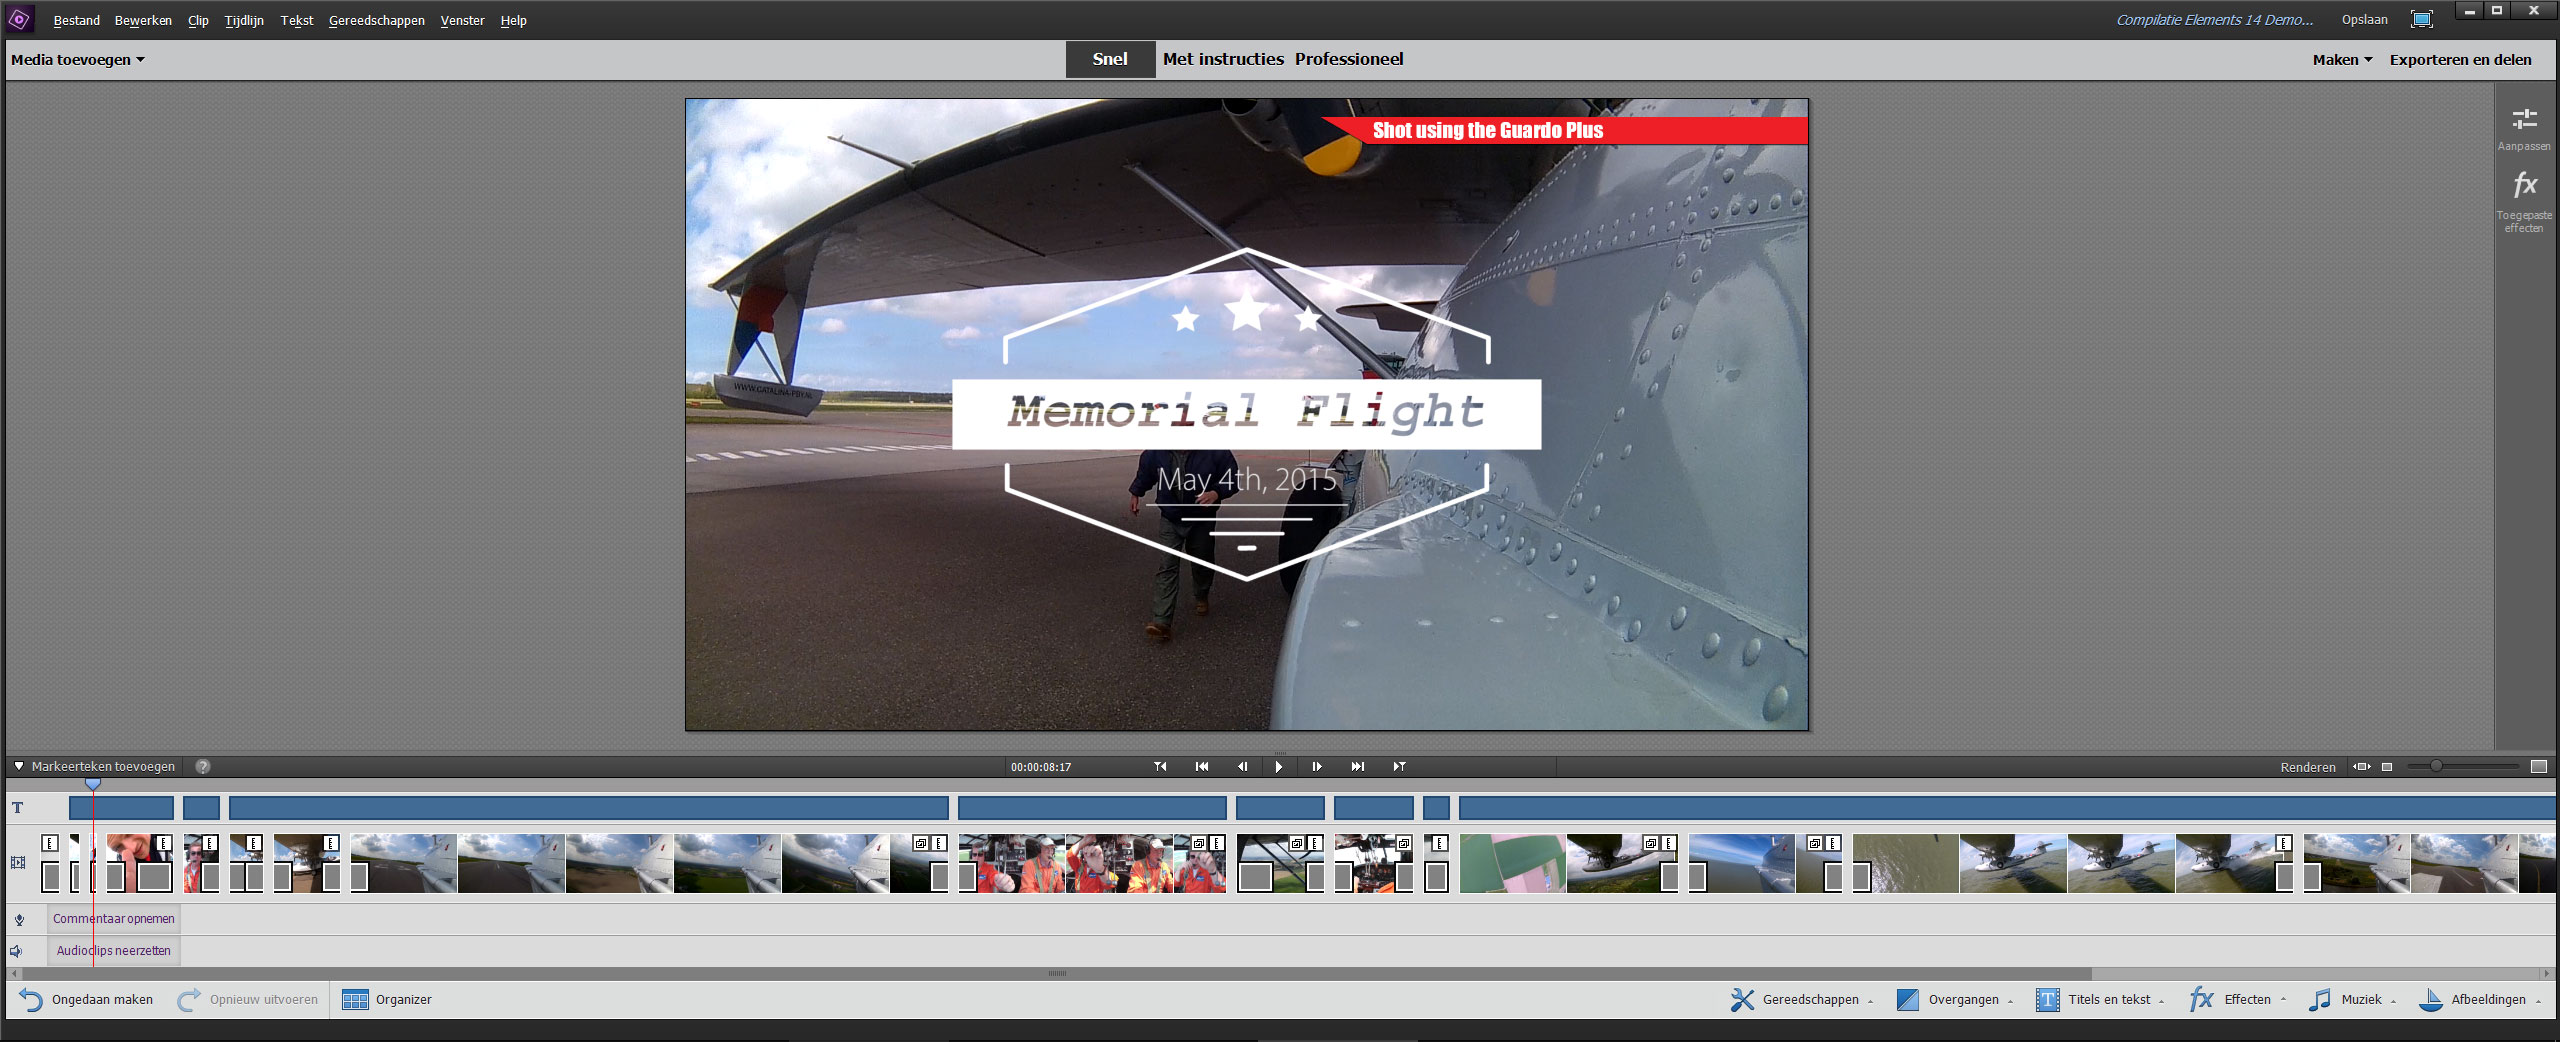Click the timeline zoom slider handle
Screen dimensions: 2560x1042
2436,766
